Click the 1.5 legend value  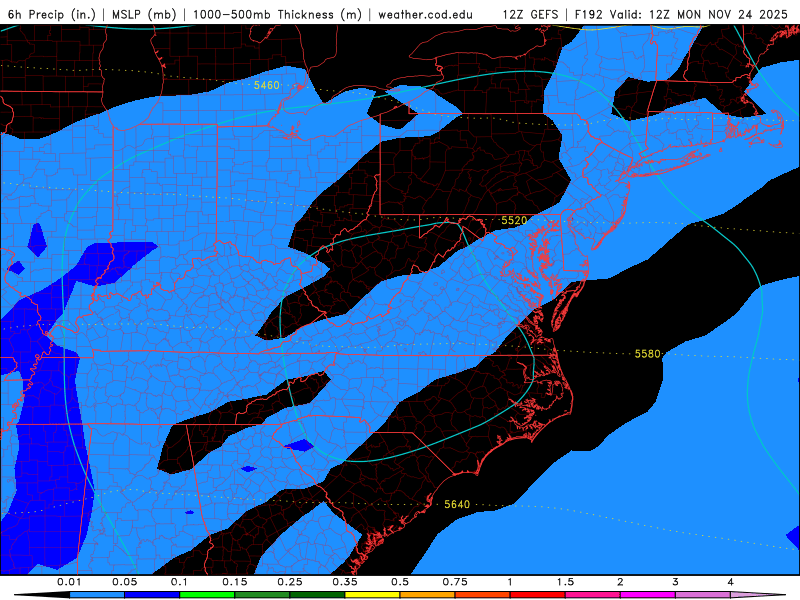pos(565,582)
